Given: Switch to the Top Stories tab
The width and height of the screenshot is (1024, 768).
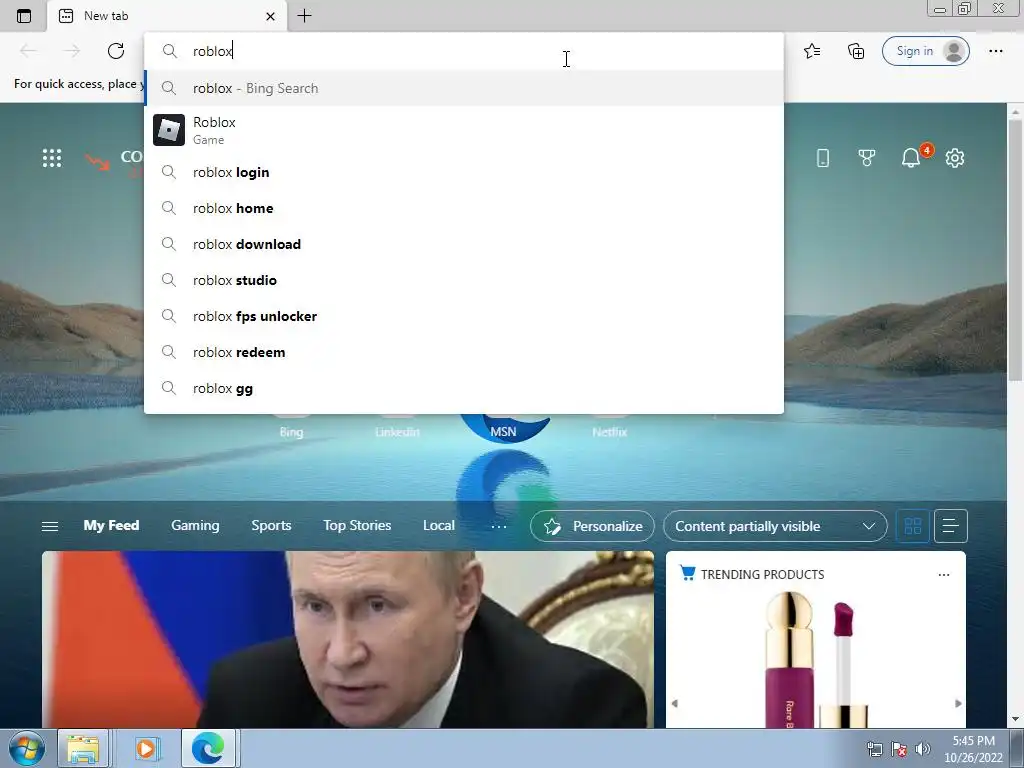Looking at the screenshot, I should [x=357, y=526].
